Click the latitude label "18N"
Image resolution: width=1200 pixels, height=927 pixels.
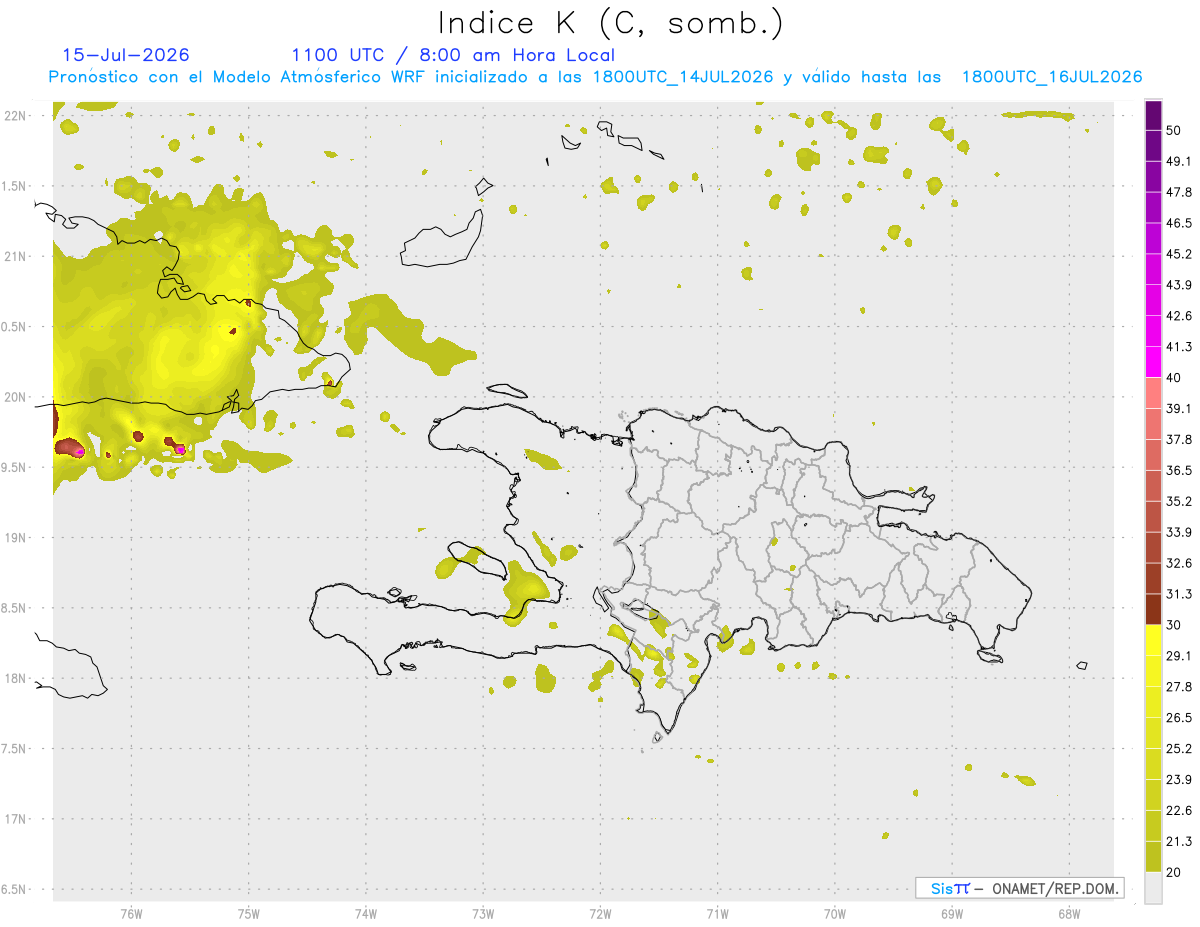[x=15, y=678]
